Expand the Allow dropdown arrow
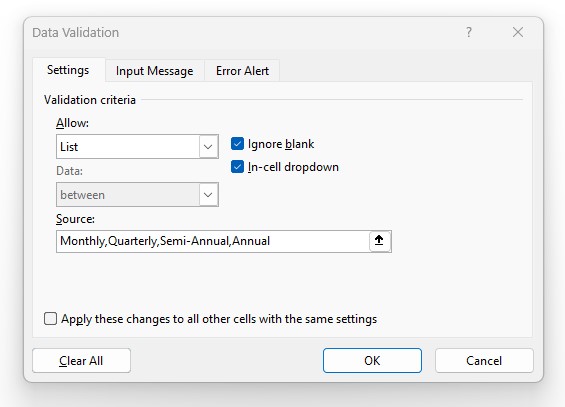Image resolution: width=565 pixels, height=407 pixels. 208,147
